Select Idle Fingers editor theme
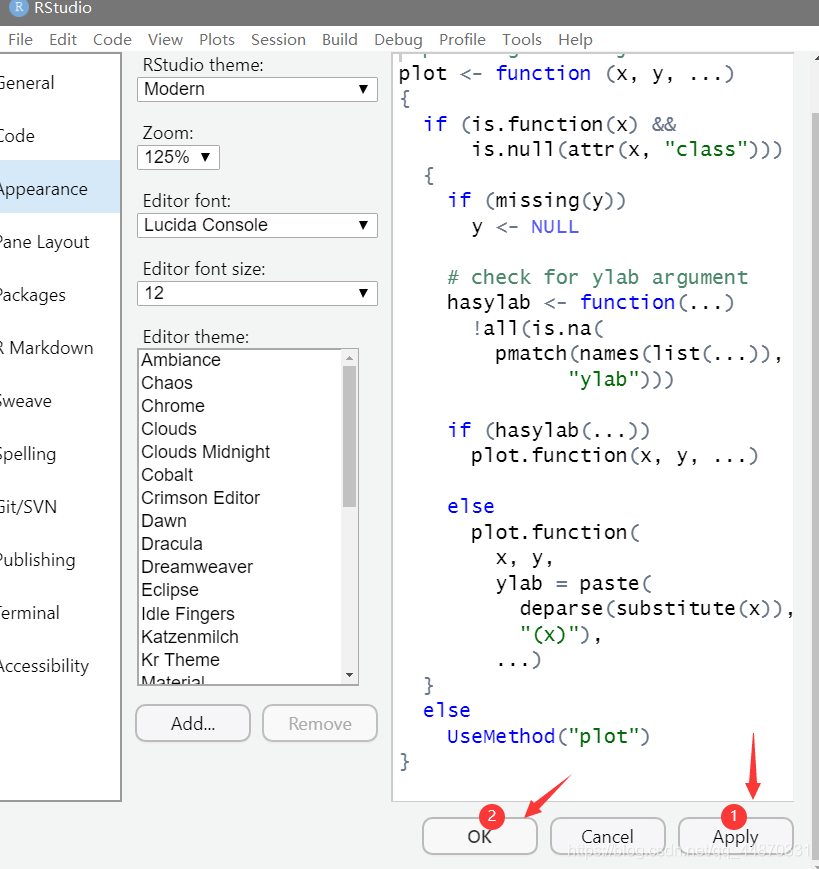Image resolution: width=819 pixels, height=869 pixels. (240, 614)
